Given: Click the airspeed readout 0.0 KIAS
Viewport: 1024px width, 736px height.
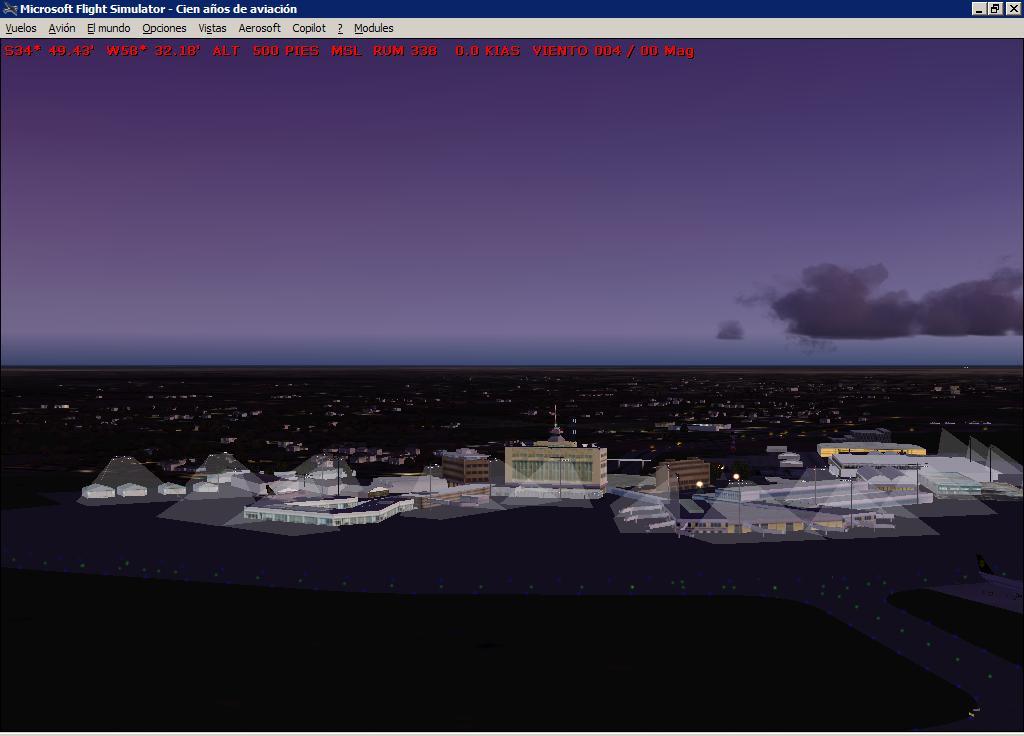Looking at the screenshot, I should pos(487,50).
